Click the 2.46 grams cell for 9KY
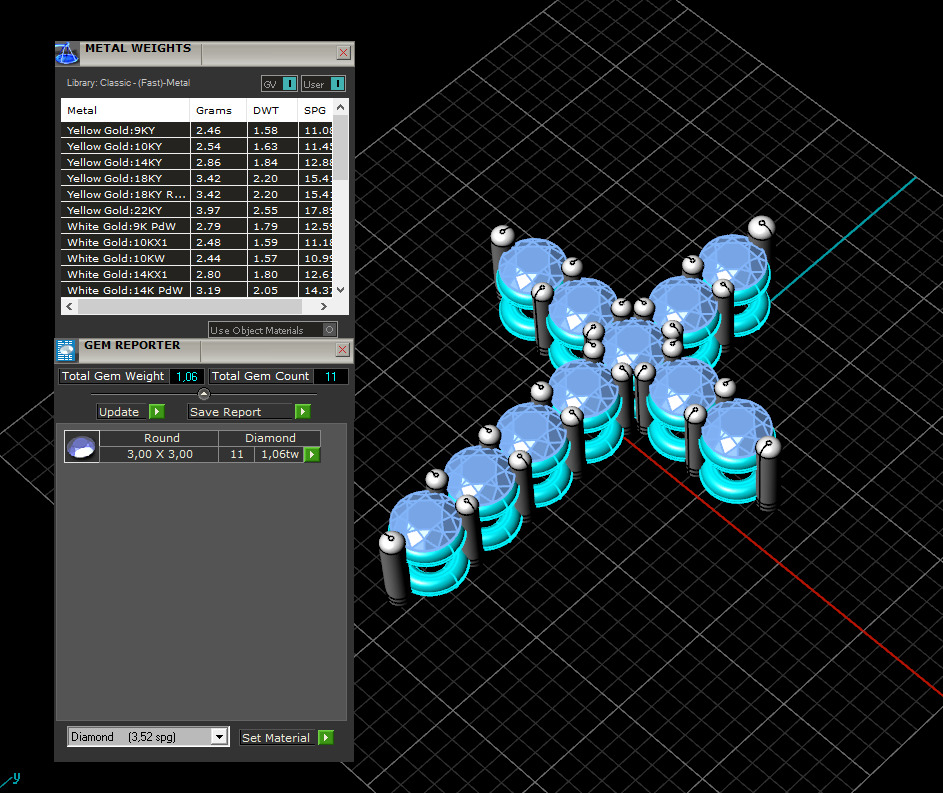The image size is (943, 793). (218, 130)
